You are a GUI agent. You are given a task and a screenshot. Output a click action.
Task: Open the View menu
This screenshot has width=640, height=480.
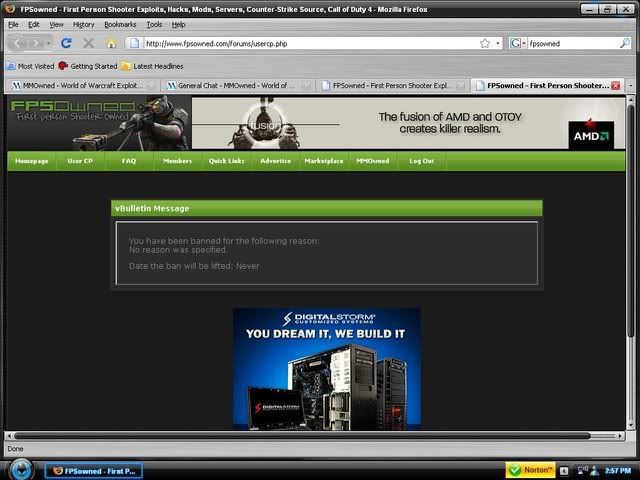point(56,24)
